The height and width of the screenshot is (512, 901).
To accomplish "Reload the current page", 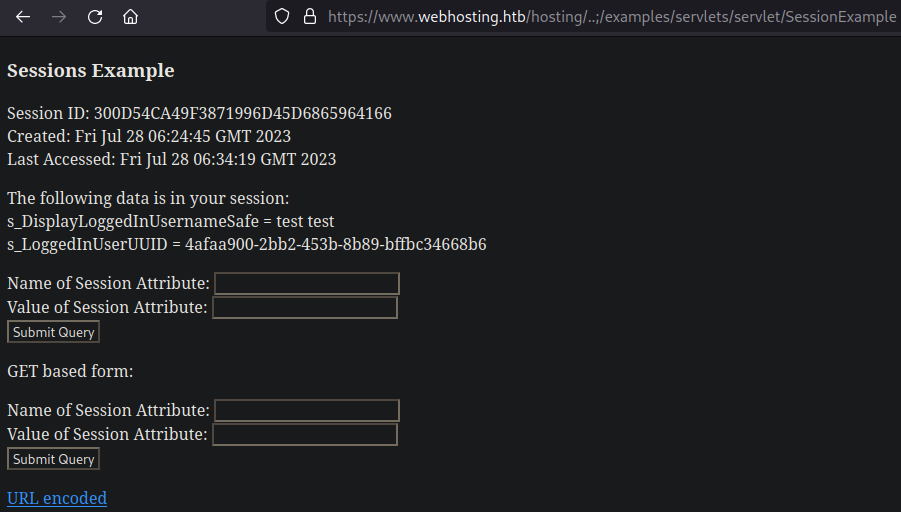I will (95, 17).
